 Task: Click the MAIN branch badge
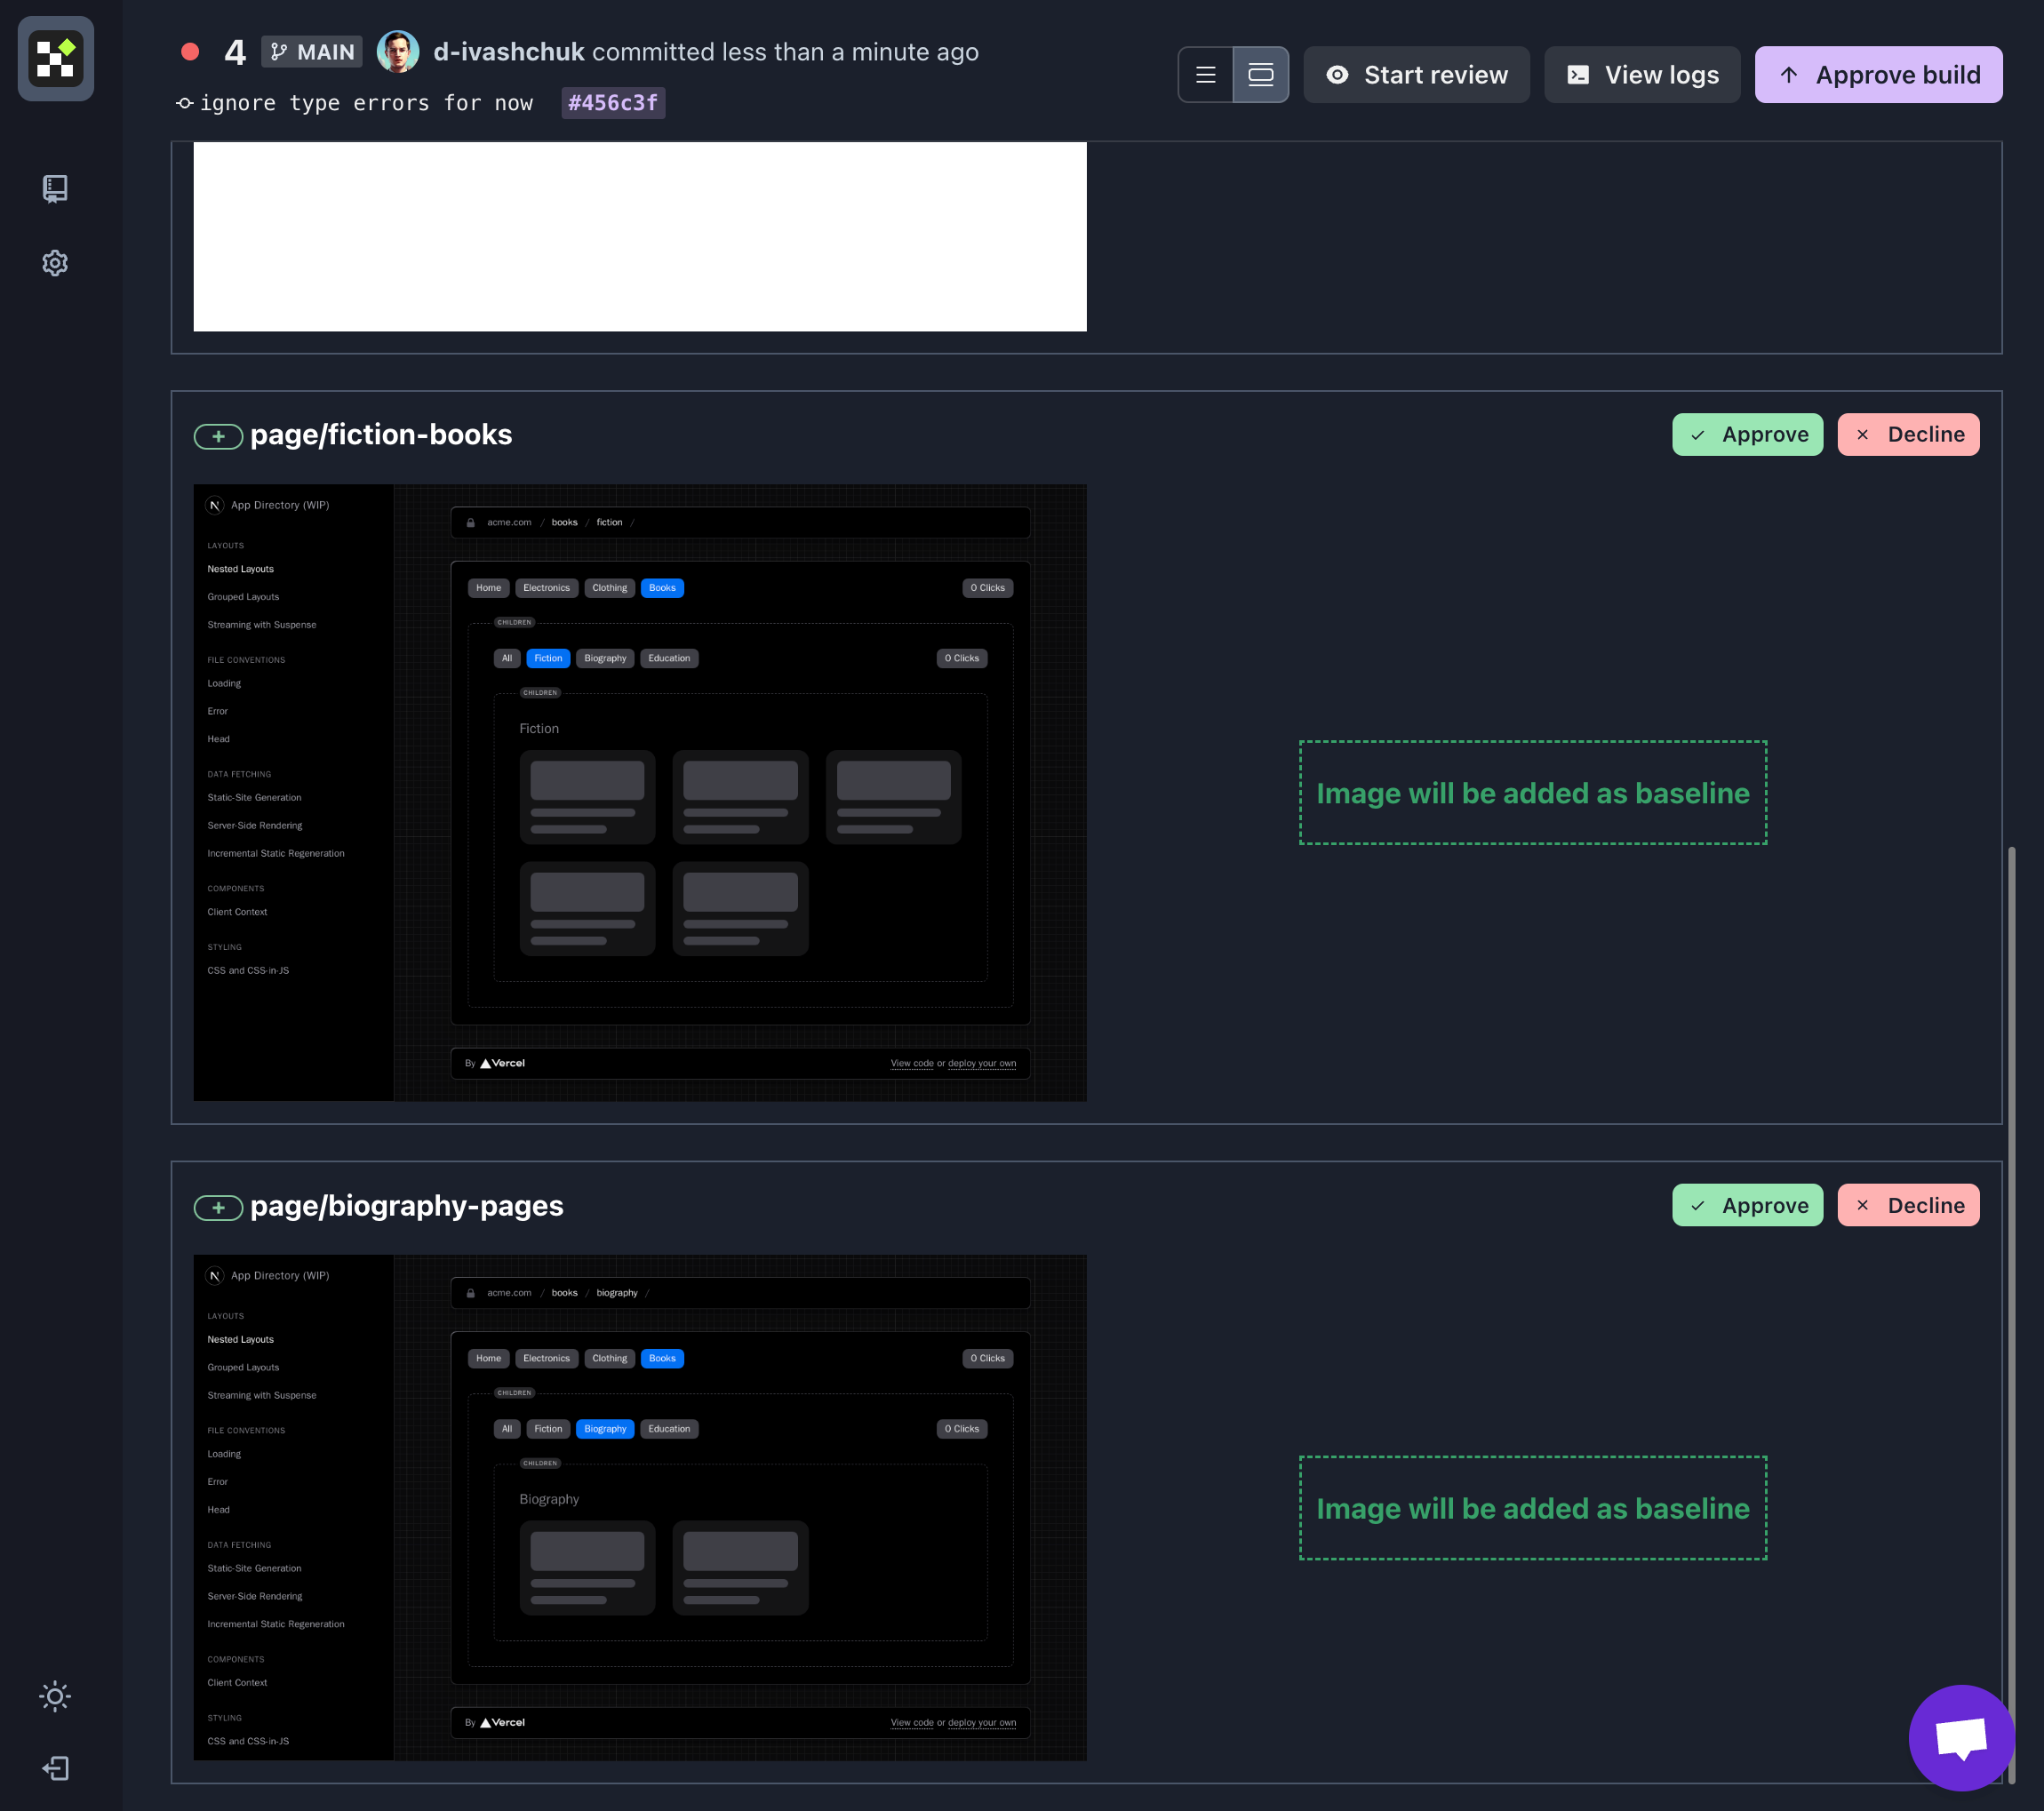(311, 52)
